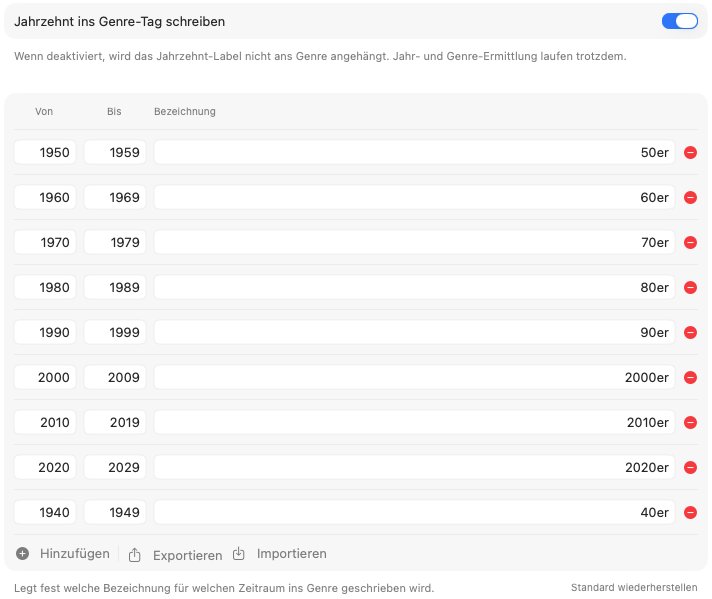This screenshot has width=712, height=599.
Task: Focus the Bezeichnung field with 2000er
Action: (x=414, y=377)
